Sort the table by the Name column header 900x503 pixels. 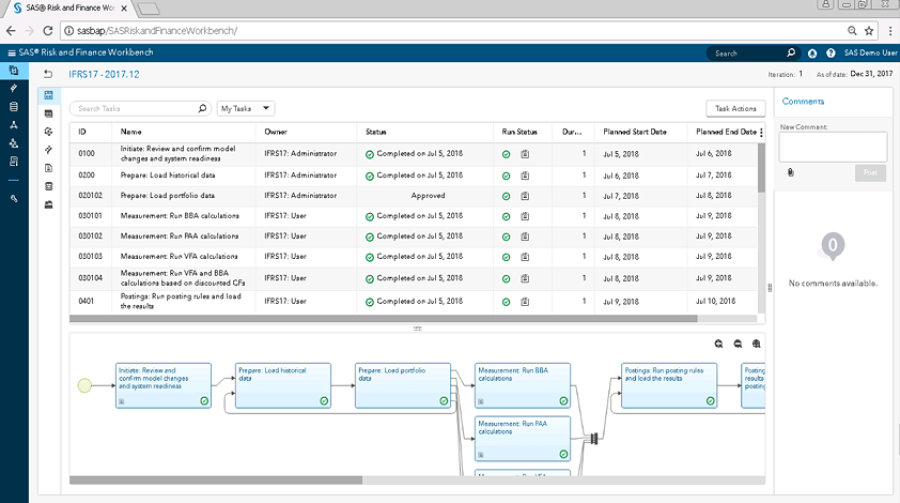(131, 132)
